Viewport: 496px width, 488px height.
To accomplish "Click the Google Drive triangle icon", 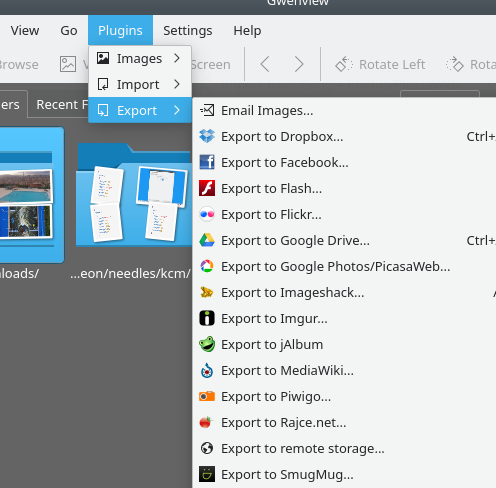I will (x=207, y=240).
